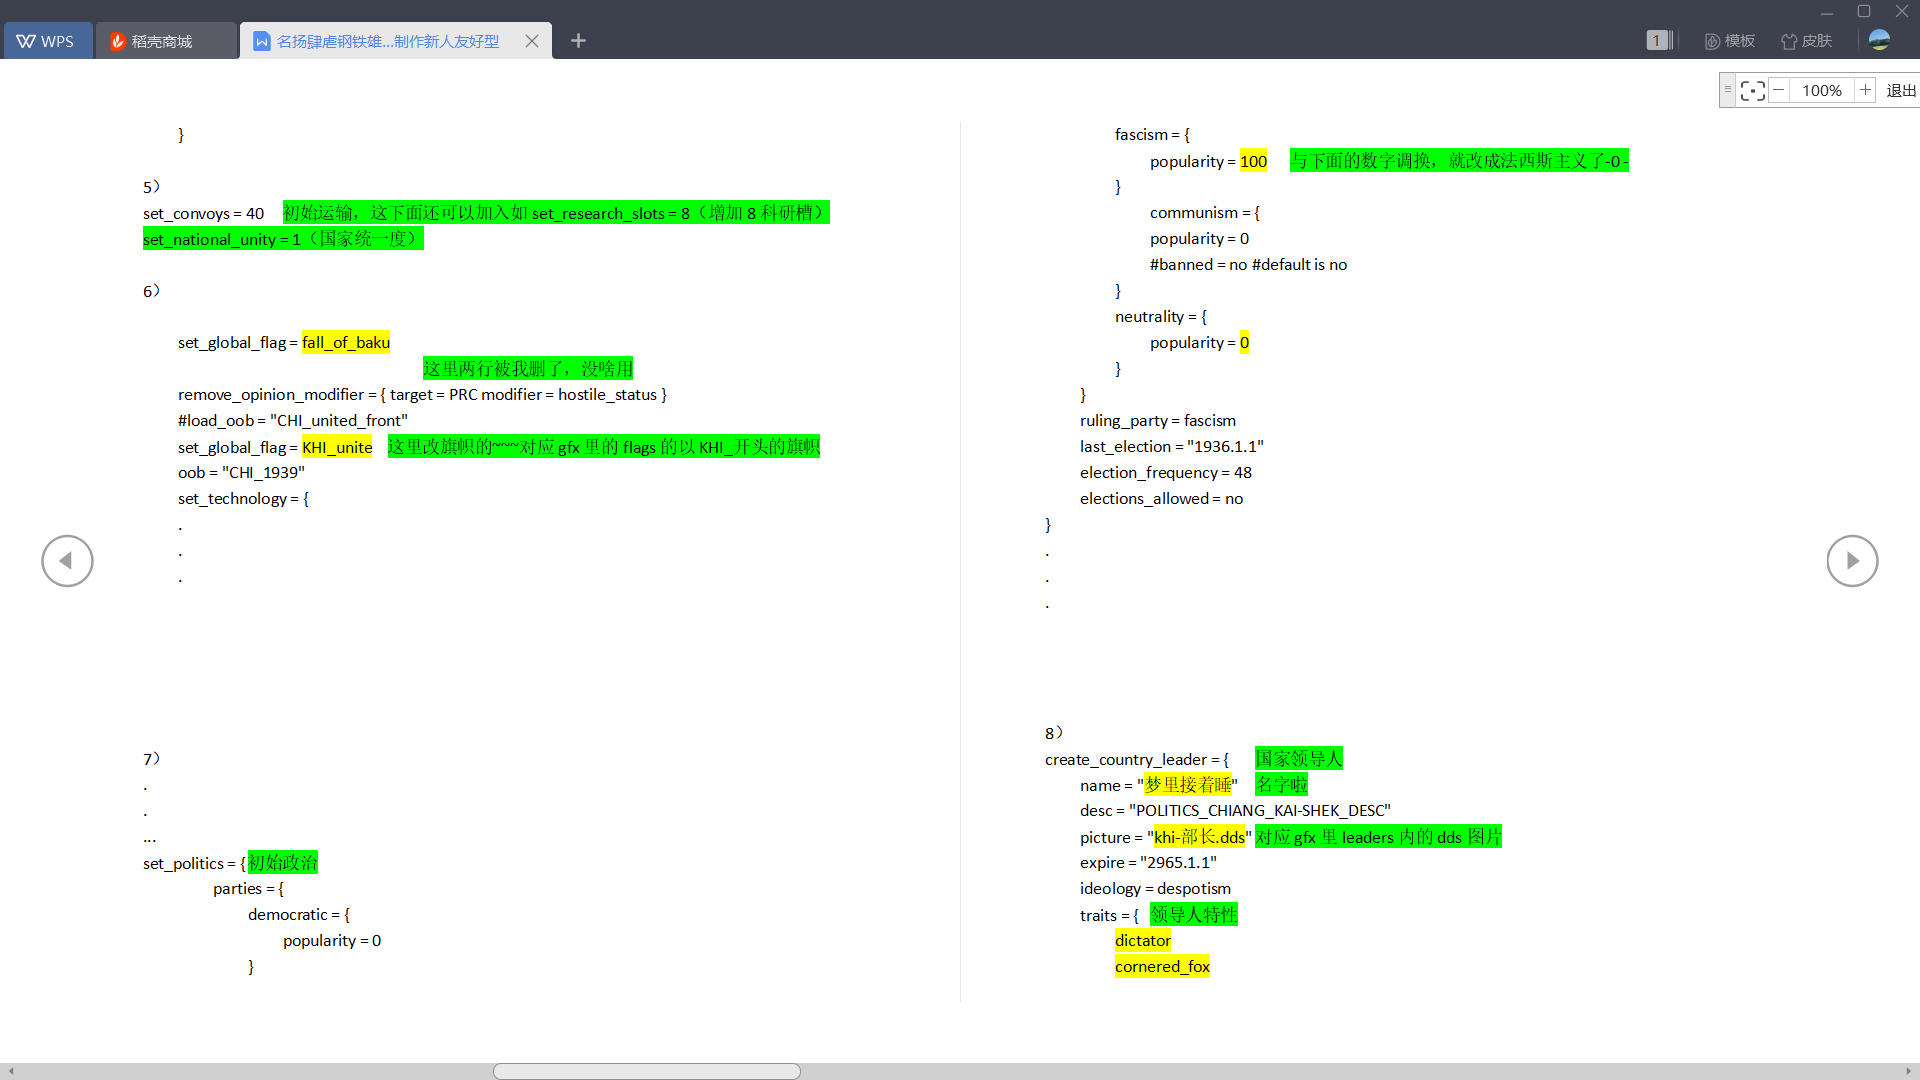This screenshot has width=1920, height=1080.
Task: Increase zoom with the plus button
Action: [x=1865, y=90]
